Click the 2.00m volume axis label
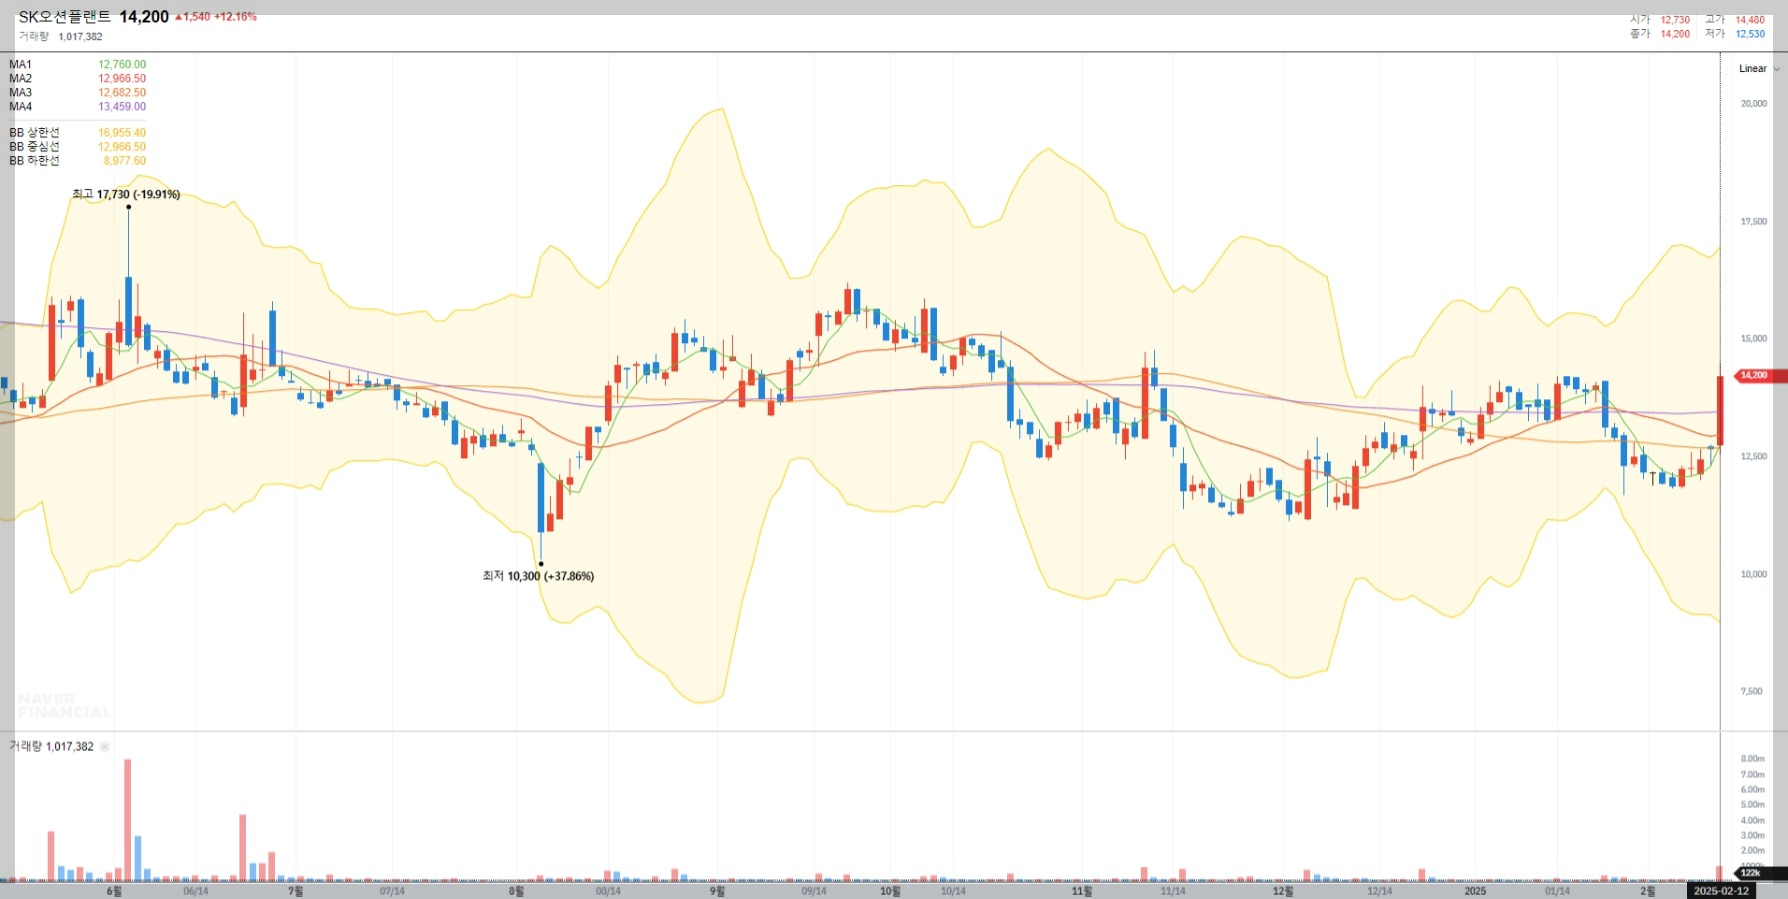This screenshot has height=899, width=1788. [x=1753, y=851]
